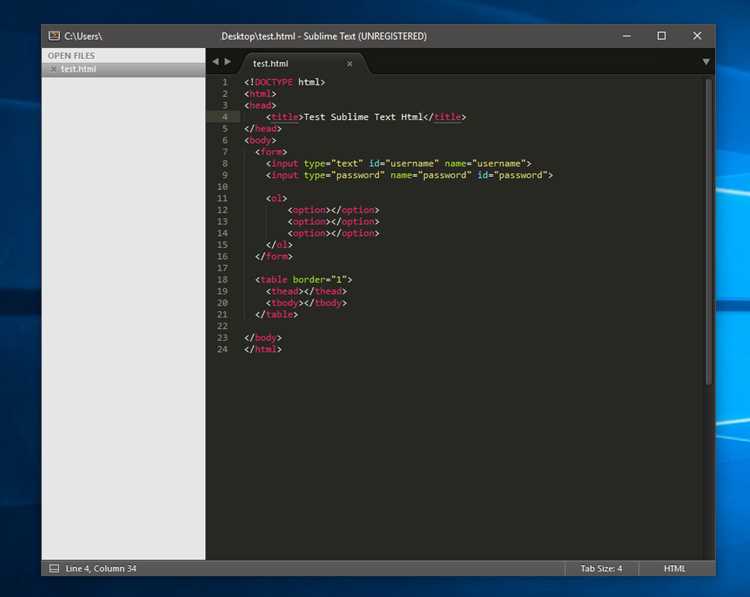Viewport: 750px width, 597px height.
Task: Close the Sublime Text window
Action: tap(697, 36)
